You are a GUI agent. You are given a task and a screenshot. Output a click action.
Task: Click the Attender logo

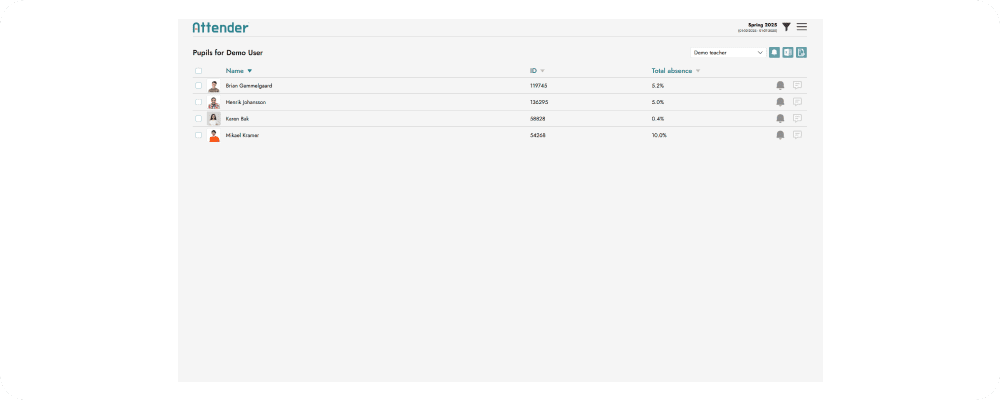[x=220, y=27]
